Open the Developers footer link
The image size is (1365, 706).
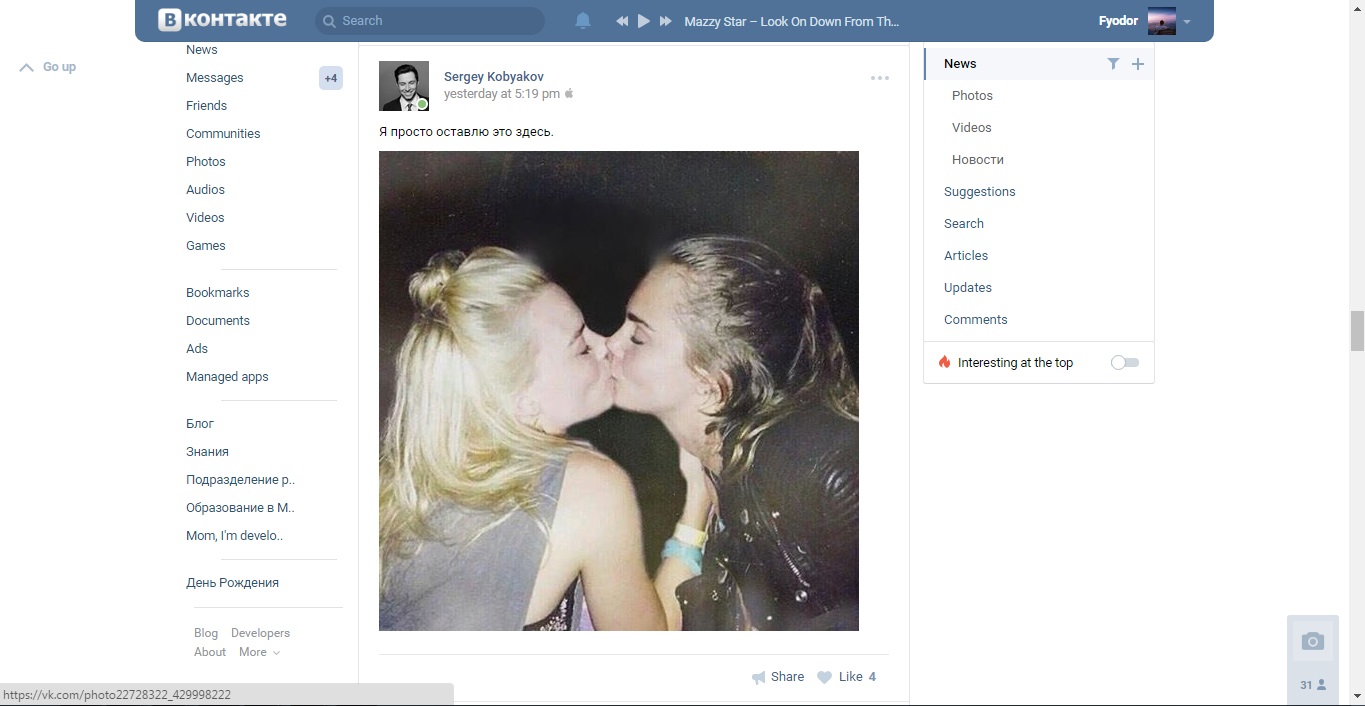[260, 633]
